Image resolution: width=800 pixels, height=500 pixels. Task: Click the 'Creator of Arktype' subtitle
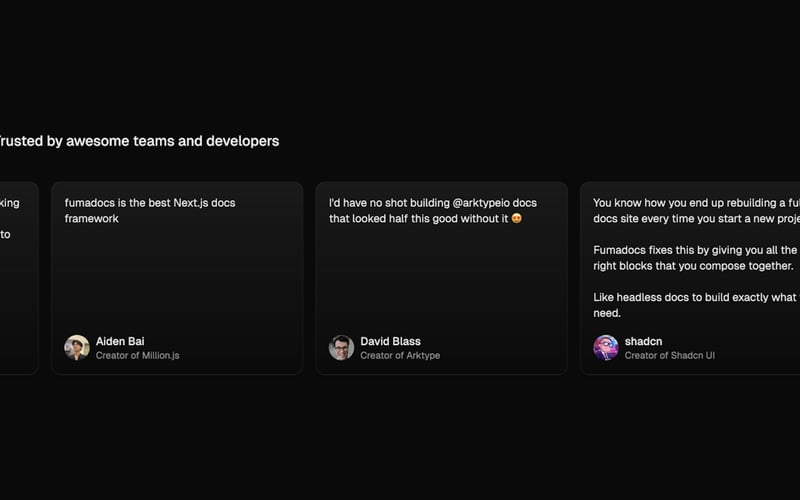coord(400,355)
